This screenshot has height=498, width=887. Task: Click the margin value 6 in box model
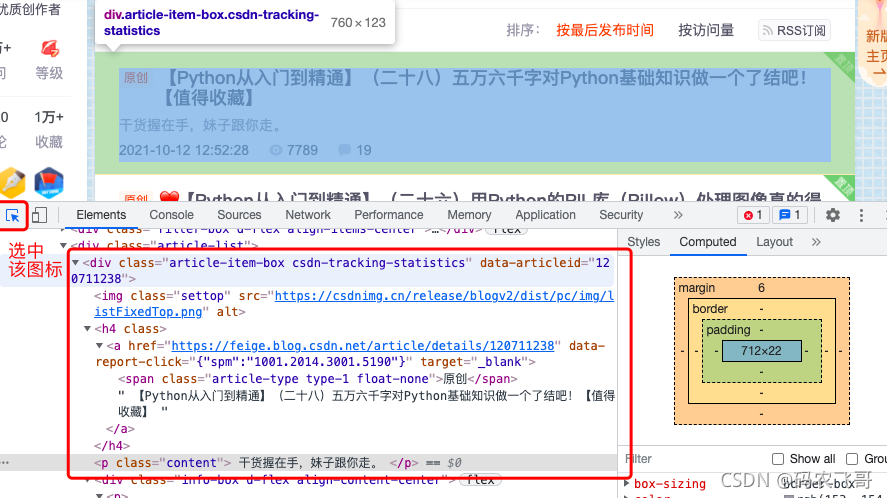pos(761,288)
